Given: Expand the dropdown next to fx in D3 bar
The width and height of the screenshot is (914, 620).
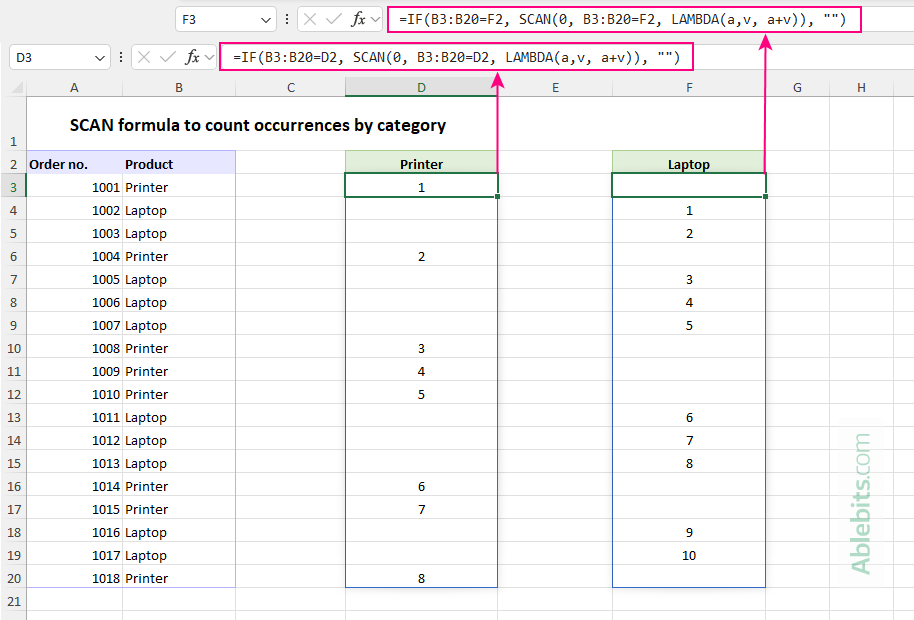Looking at the screenshot, I should (209, 58).
